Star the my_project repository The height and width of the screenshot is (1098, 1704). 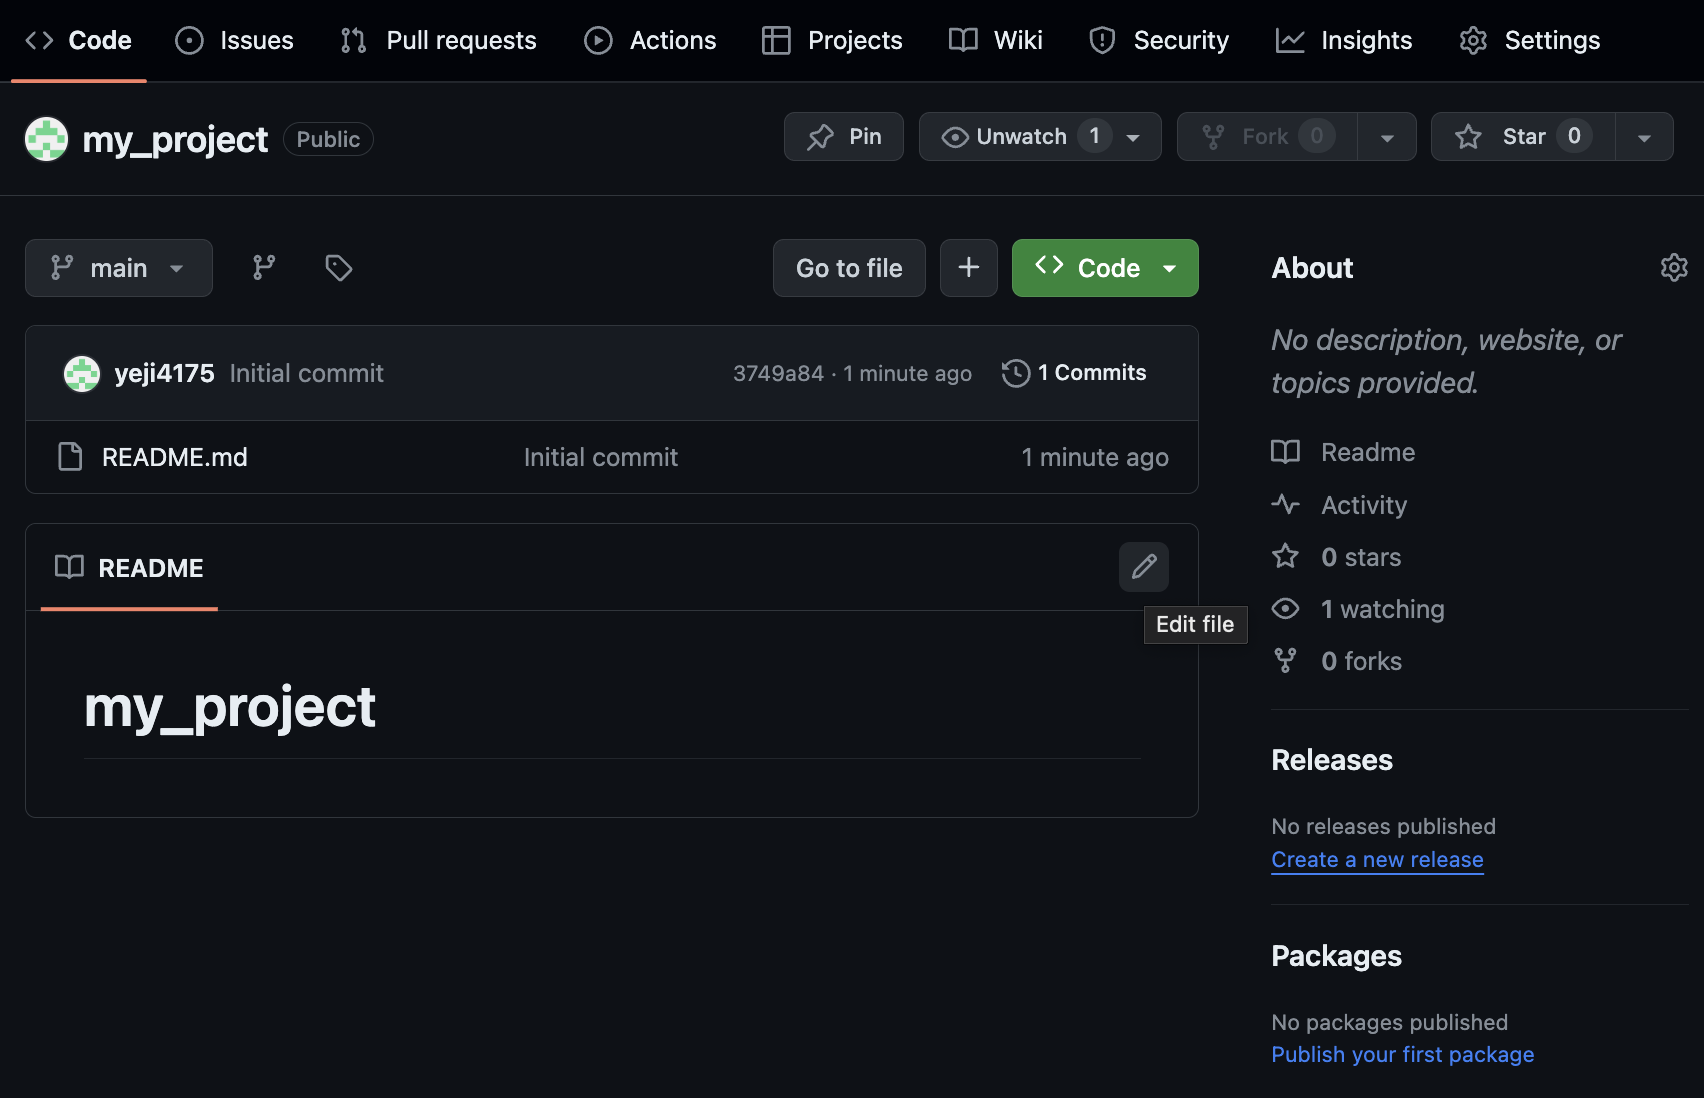pyautogui.click(x=1523, y=136)
